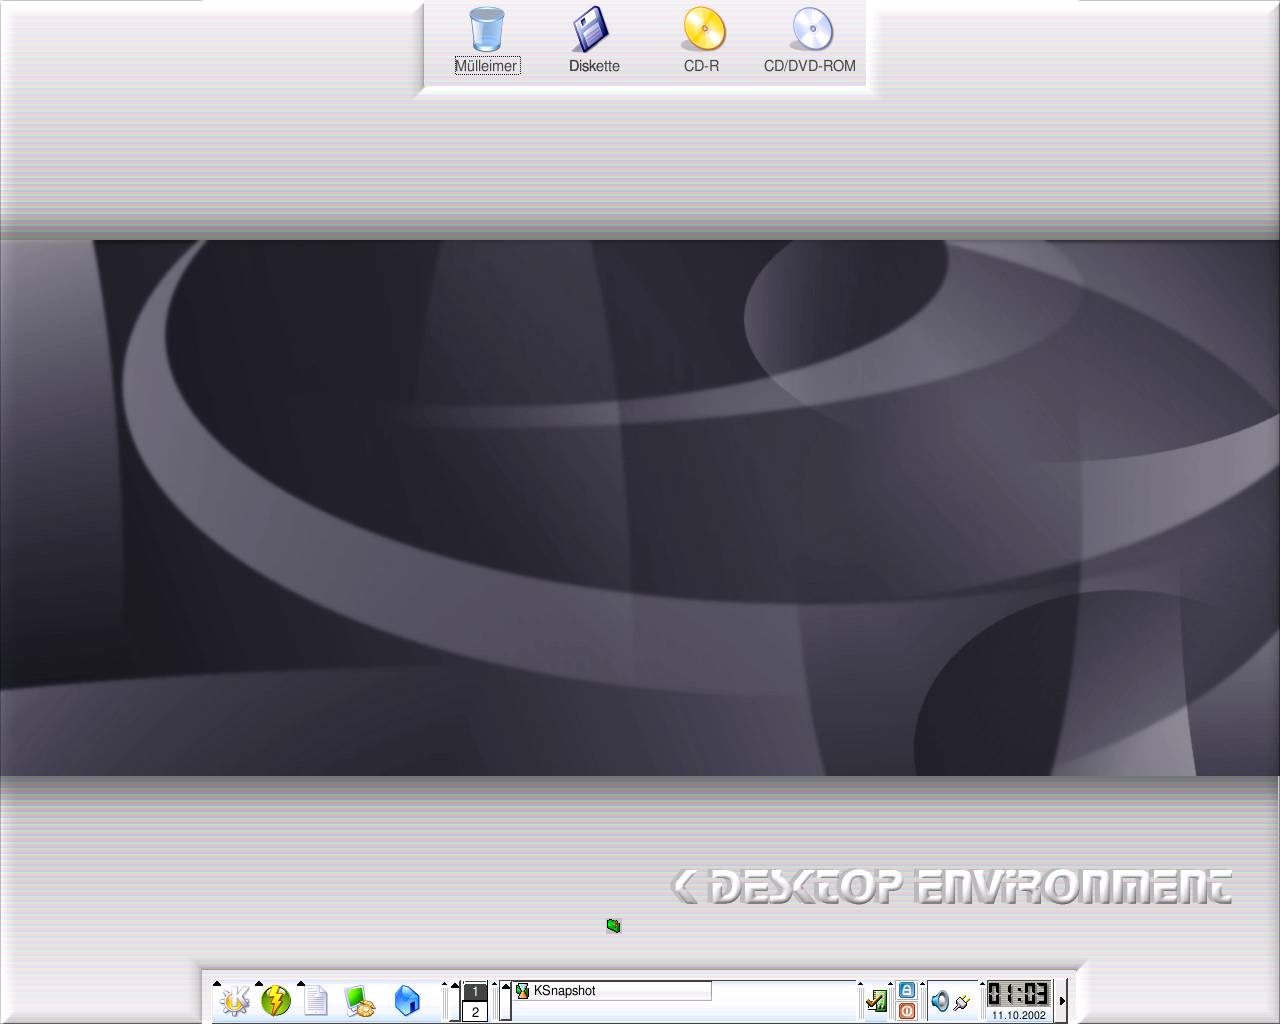Click the power plug tray icon
This screenshot has height=1024, width=1280.
click(x=962, y=1001)
